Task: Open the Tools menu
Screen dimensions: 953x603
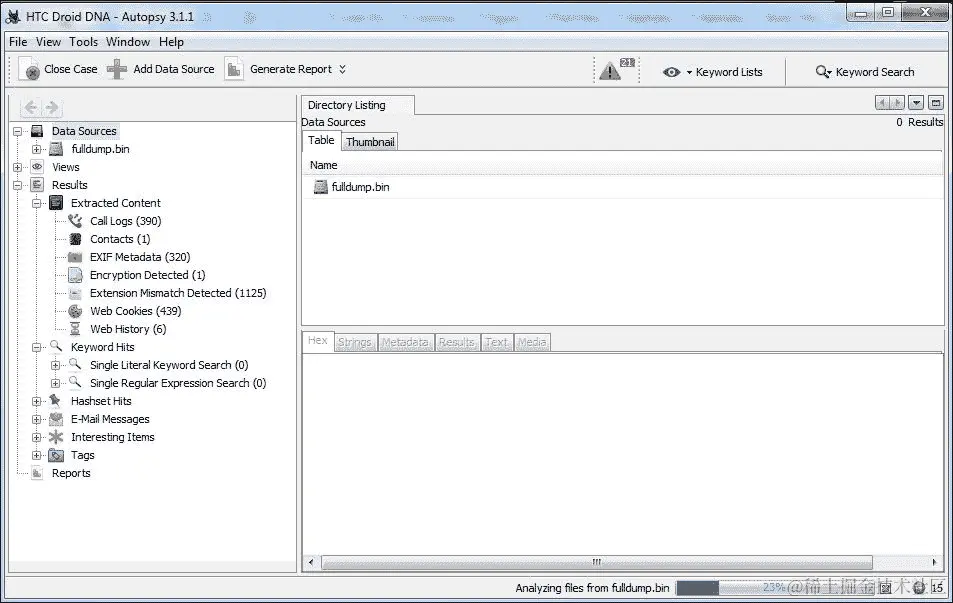Action: click(x=83, y=42)
